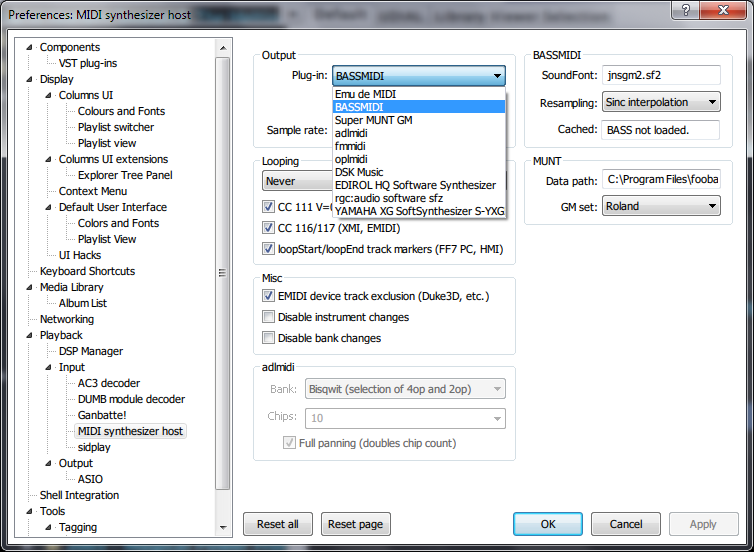Click the Cached BASS not loaded field

click(x=660, y=130)
